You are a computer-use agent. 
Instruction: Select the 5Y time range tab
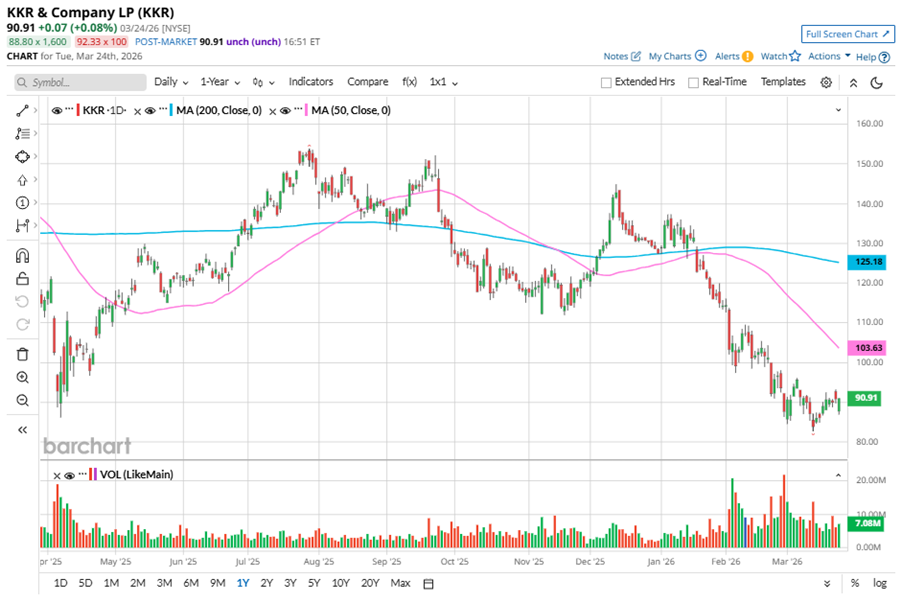314,583
